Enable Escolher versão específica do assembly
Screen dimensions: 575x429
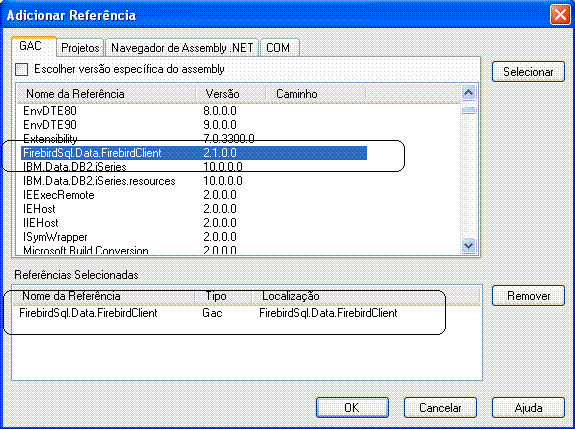point(22,69)
